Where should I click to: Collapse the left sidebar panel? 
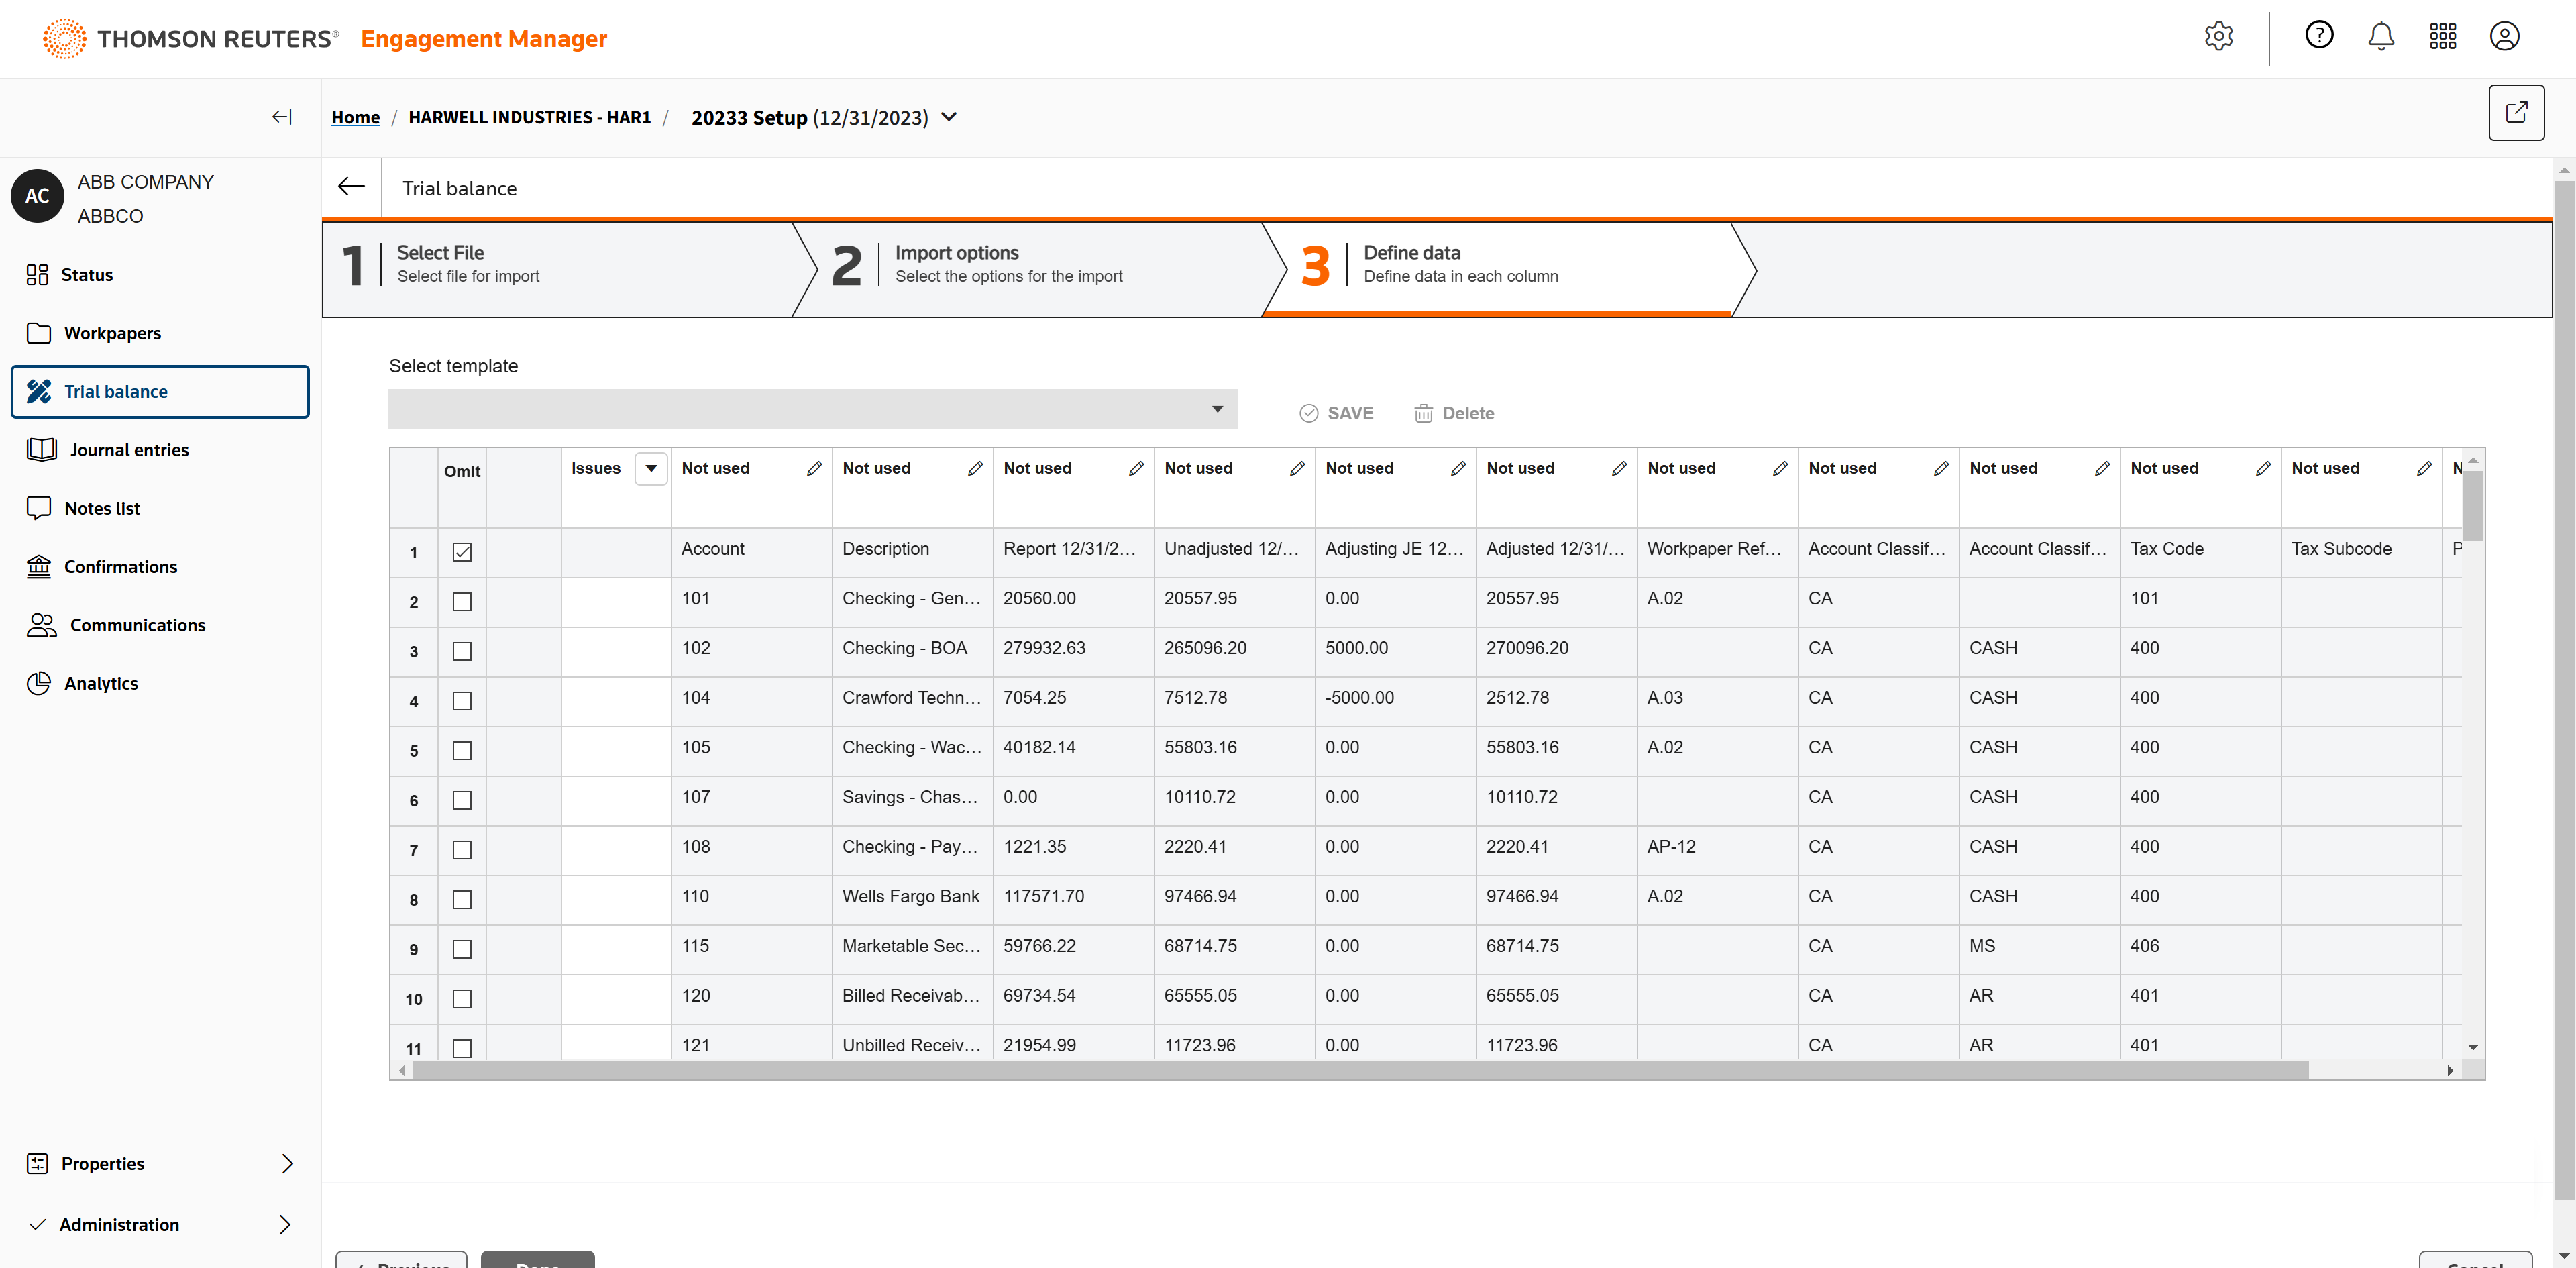pyautogui.click(x=282, y=117)
